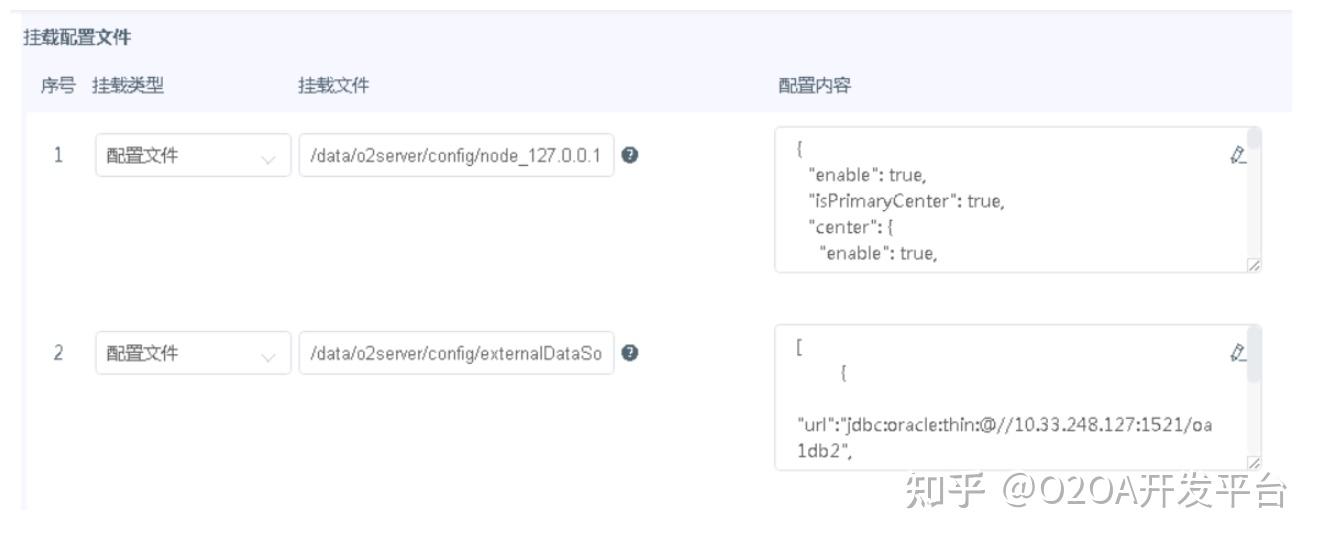Click the help icon beside the node_127.0.0.1 path

[629, 155]
